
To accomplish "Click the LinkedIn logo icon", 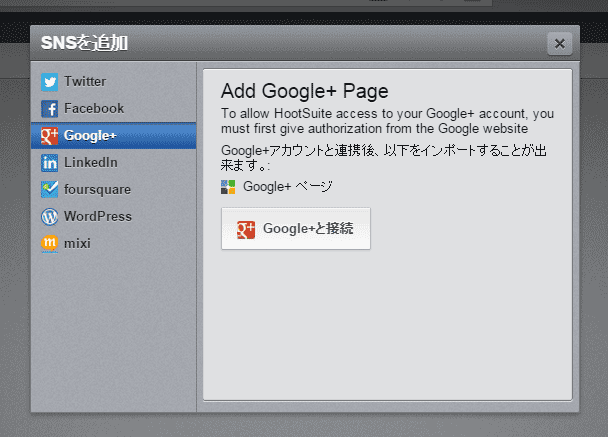I will (50, 163).
